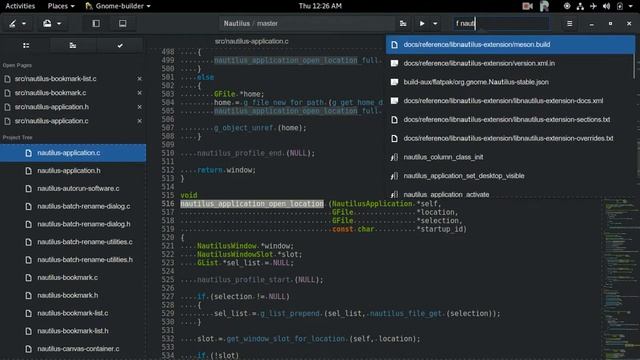This screenshot has height=360, width=640.
Task: Select nautilus-application.c in the project tree
Action: [73, 153]
